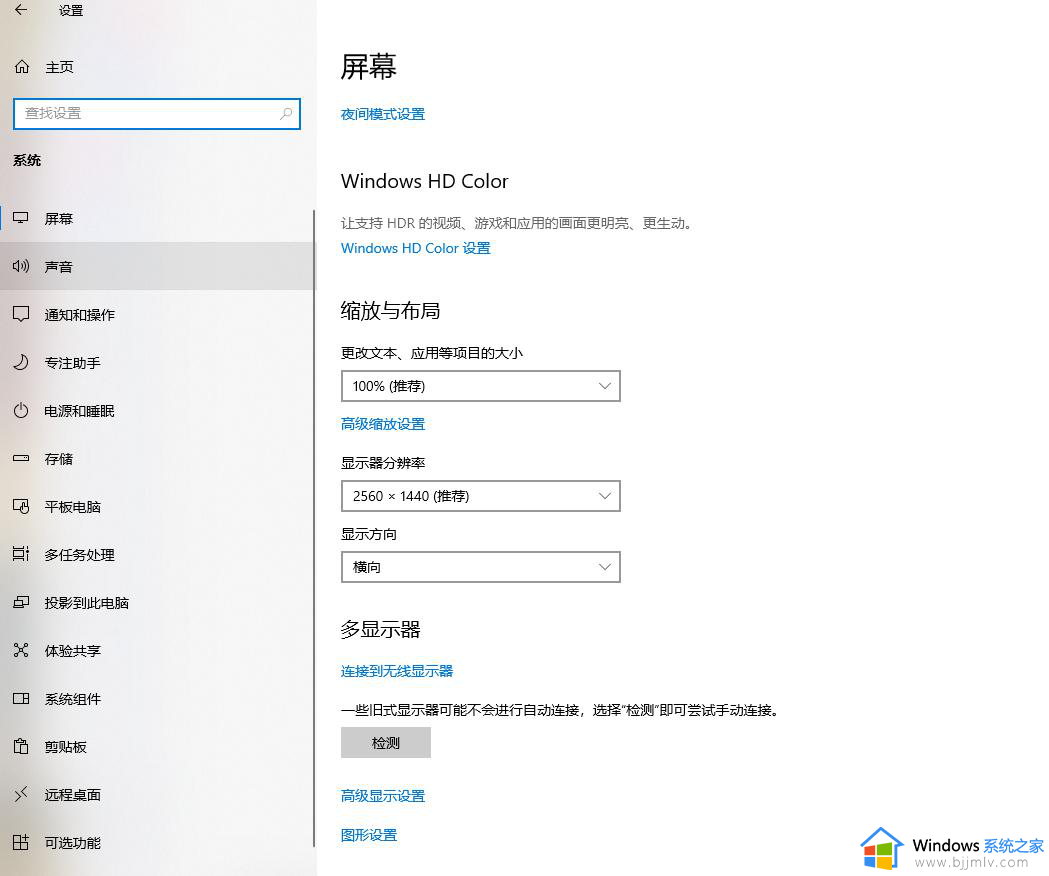Image resolution: width=1049 pixels, height=876 pixels.
Task: Open 高级显示设置 link
Action: coord(383,796)
